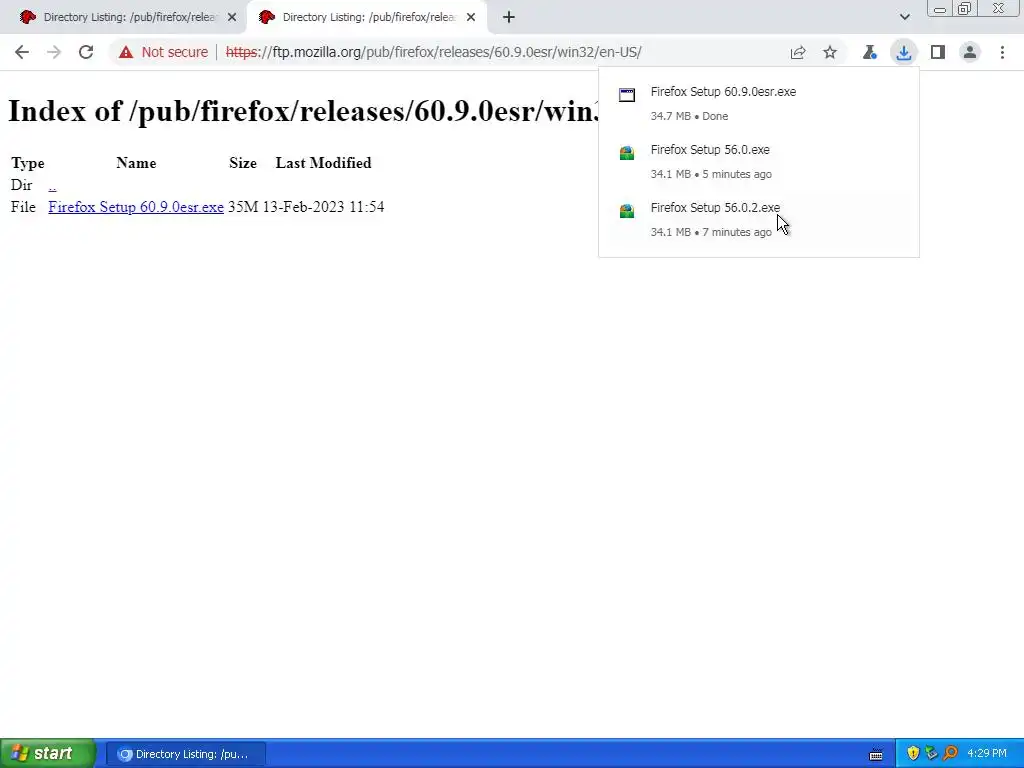Click the 4:29 PM clock
This screenshot has height=768, width=1024.
coord(987,754)
